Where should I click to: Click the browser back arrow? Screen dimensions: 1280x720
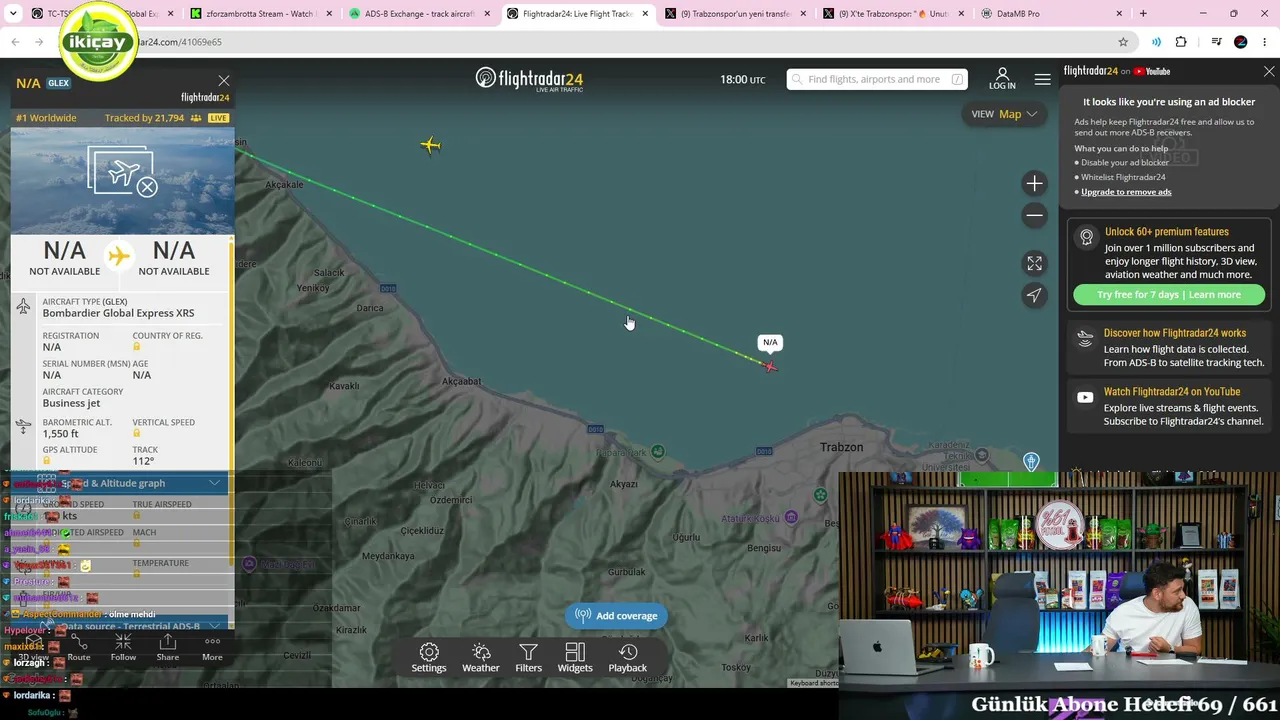click(x=15, y=42)
